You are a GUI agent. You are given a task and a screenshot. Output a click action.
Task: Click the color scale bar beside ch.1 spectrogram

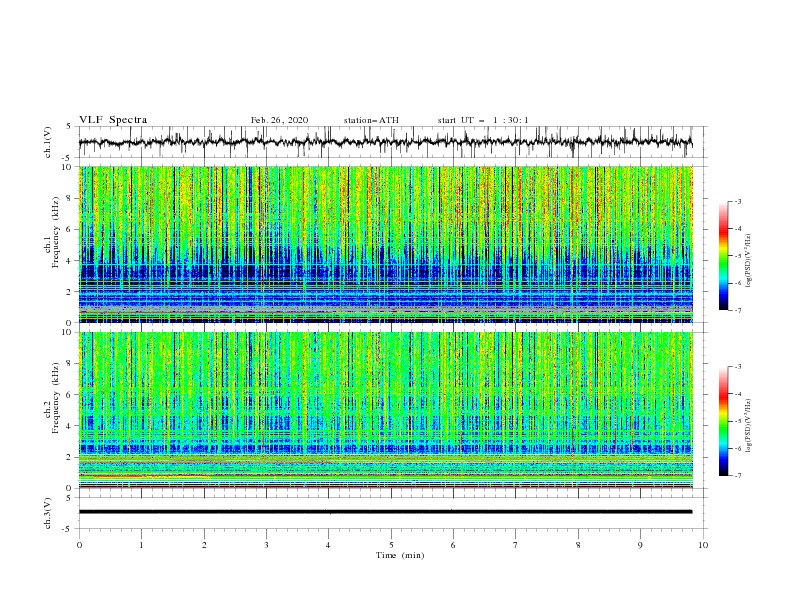pos(723,256)
